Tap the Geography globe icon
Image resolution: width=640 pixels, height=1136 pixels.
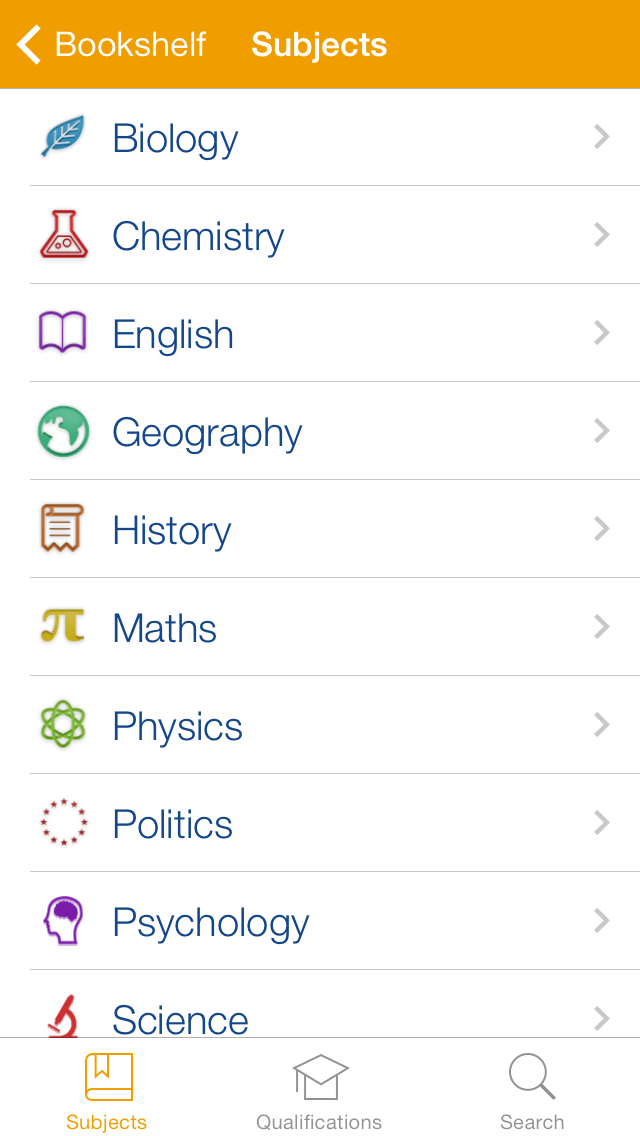click(x=63, y=431)
